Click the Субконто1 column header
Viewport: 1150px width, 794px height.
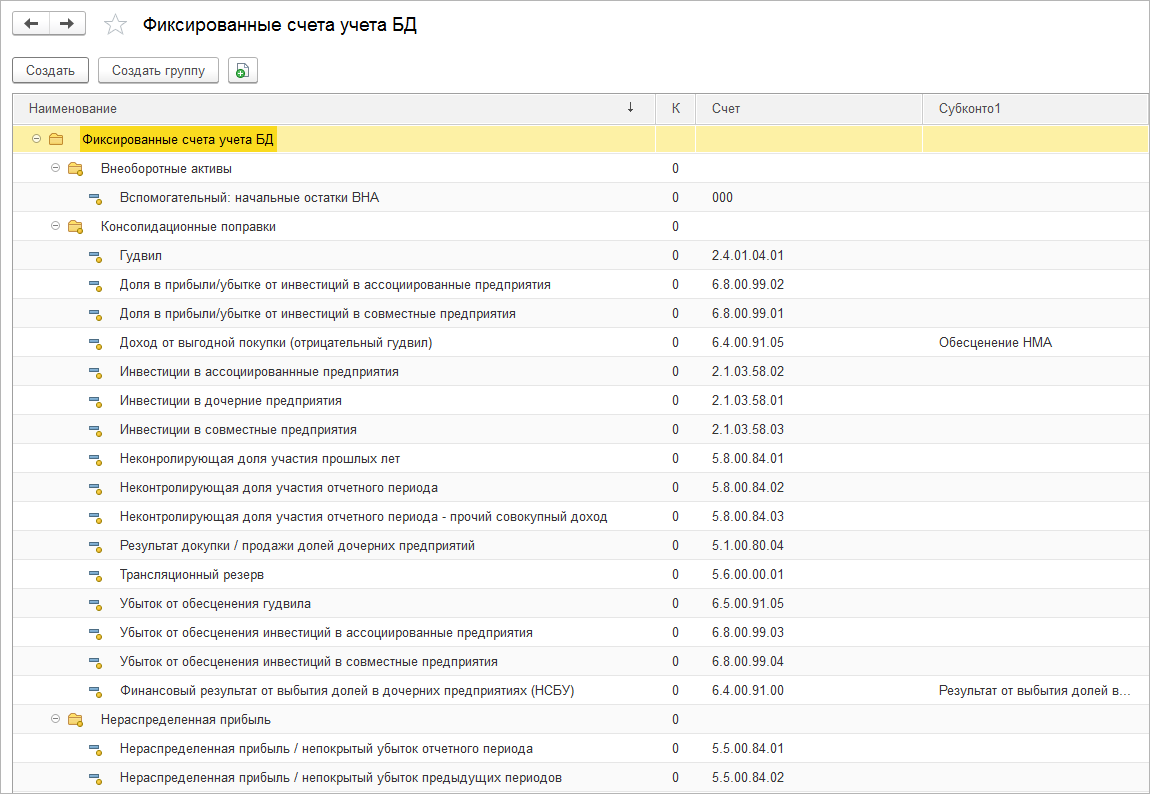[969, 108]
